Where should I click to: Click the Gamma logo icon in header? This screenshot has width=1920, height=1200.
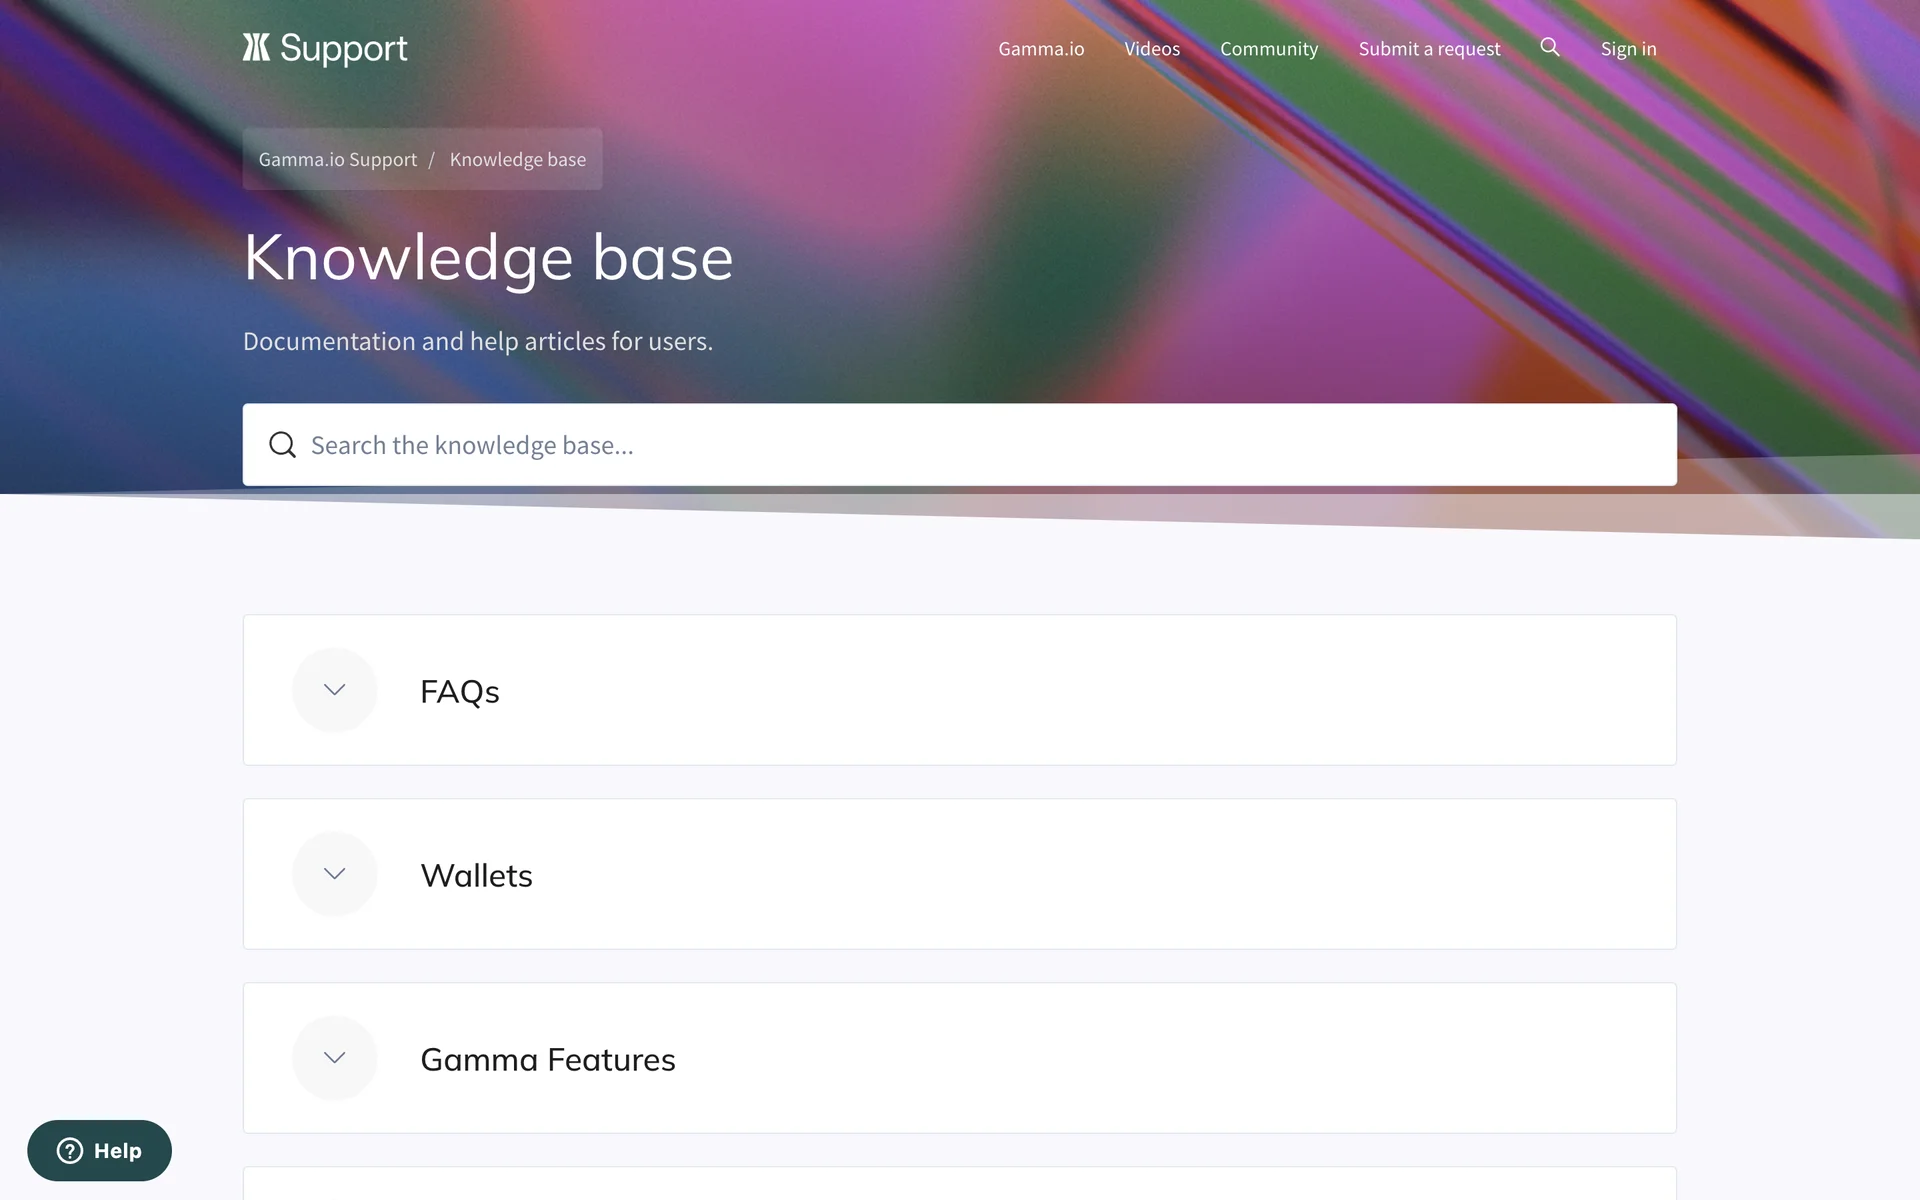click(256, 47)
